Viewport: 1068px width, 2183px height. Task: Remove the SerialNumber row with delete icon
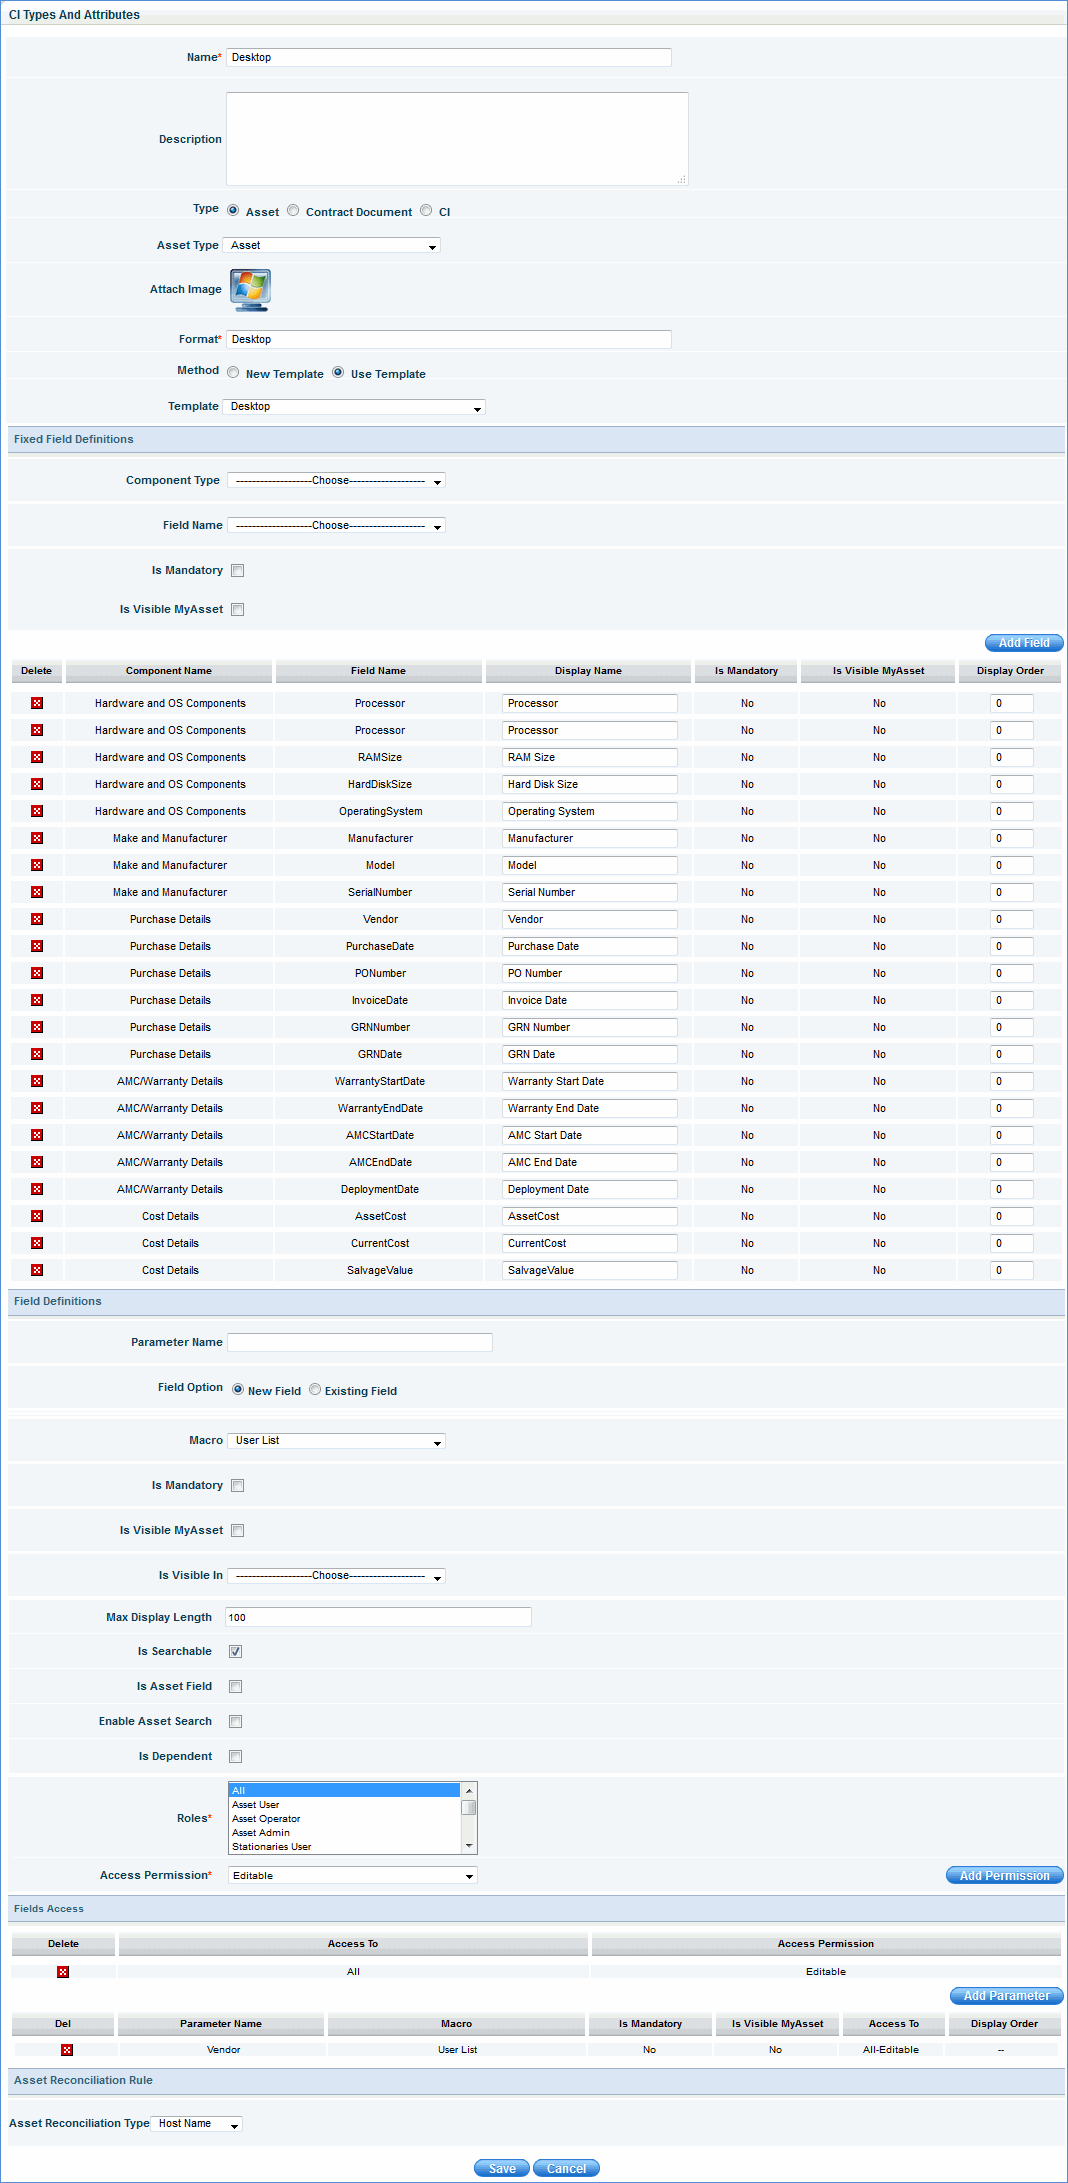tap(37, 892)
